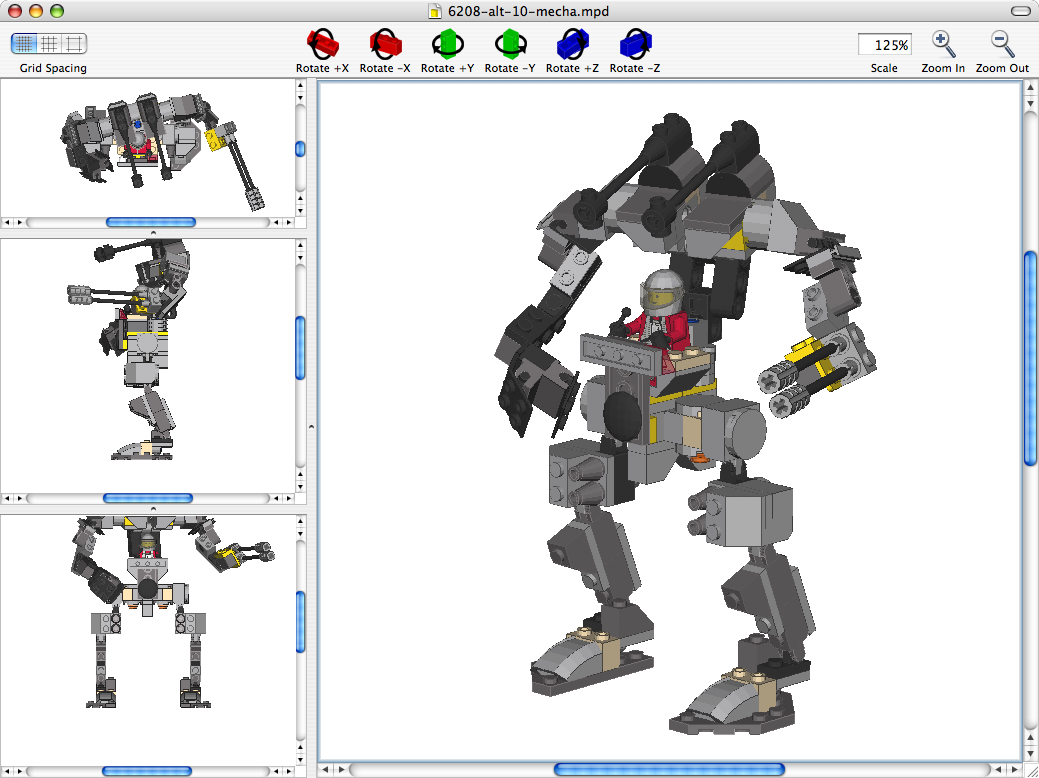Rotate the model around the -Y axis
The image size is (1039, 778).
click(510, 44)
